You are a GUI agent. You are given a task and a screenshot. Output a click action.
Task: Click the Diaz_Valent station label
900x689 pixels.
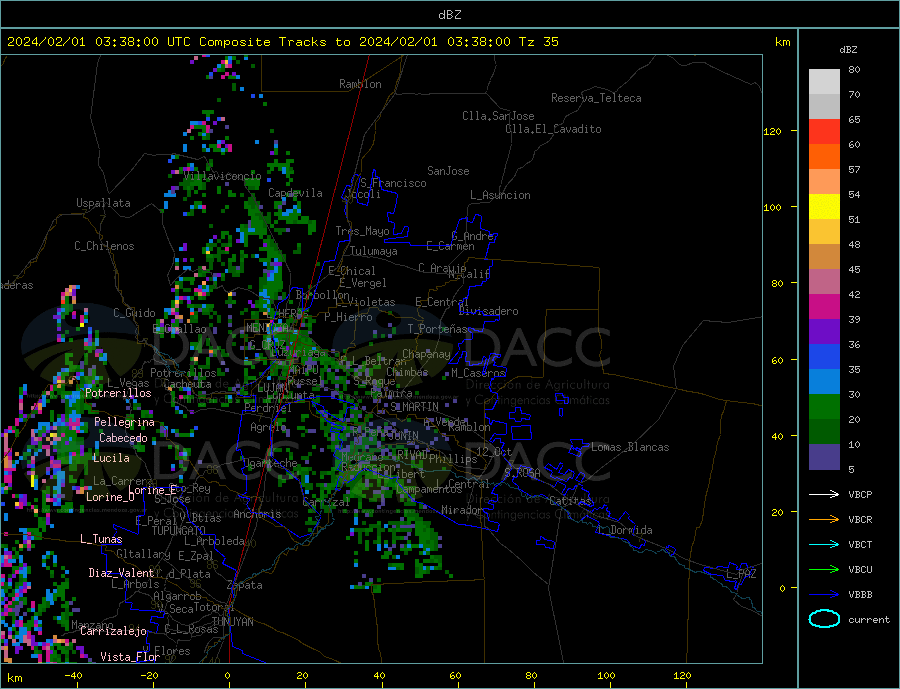point(121,573)
